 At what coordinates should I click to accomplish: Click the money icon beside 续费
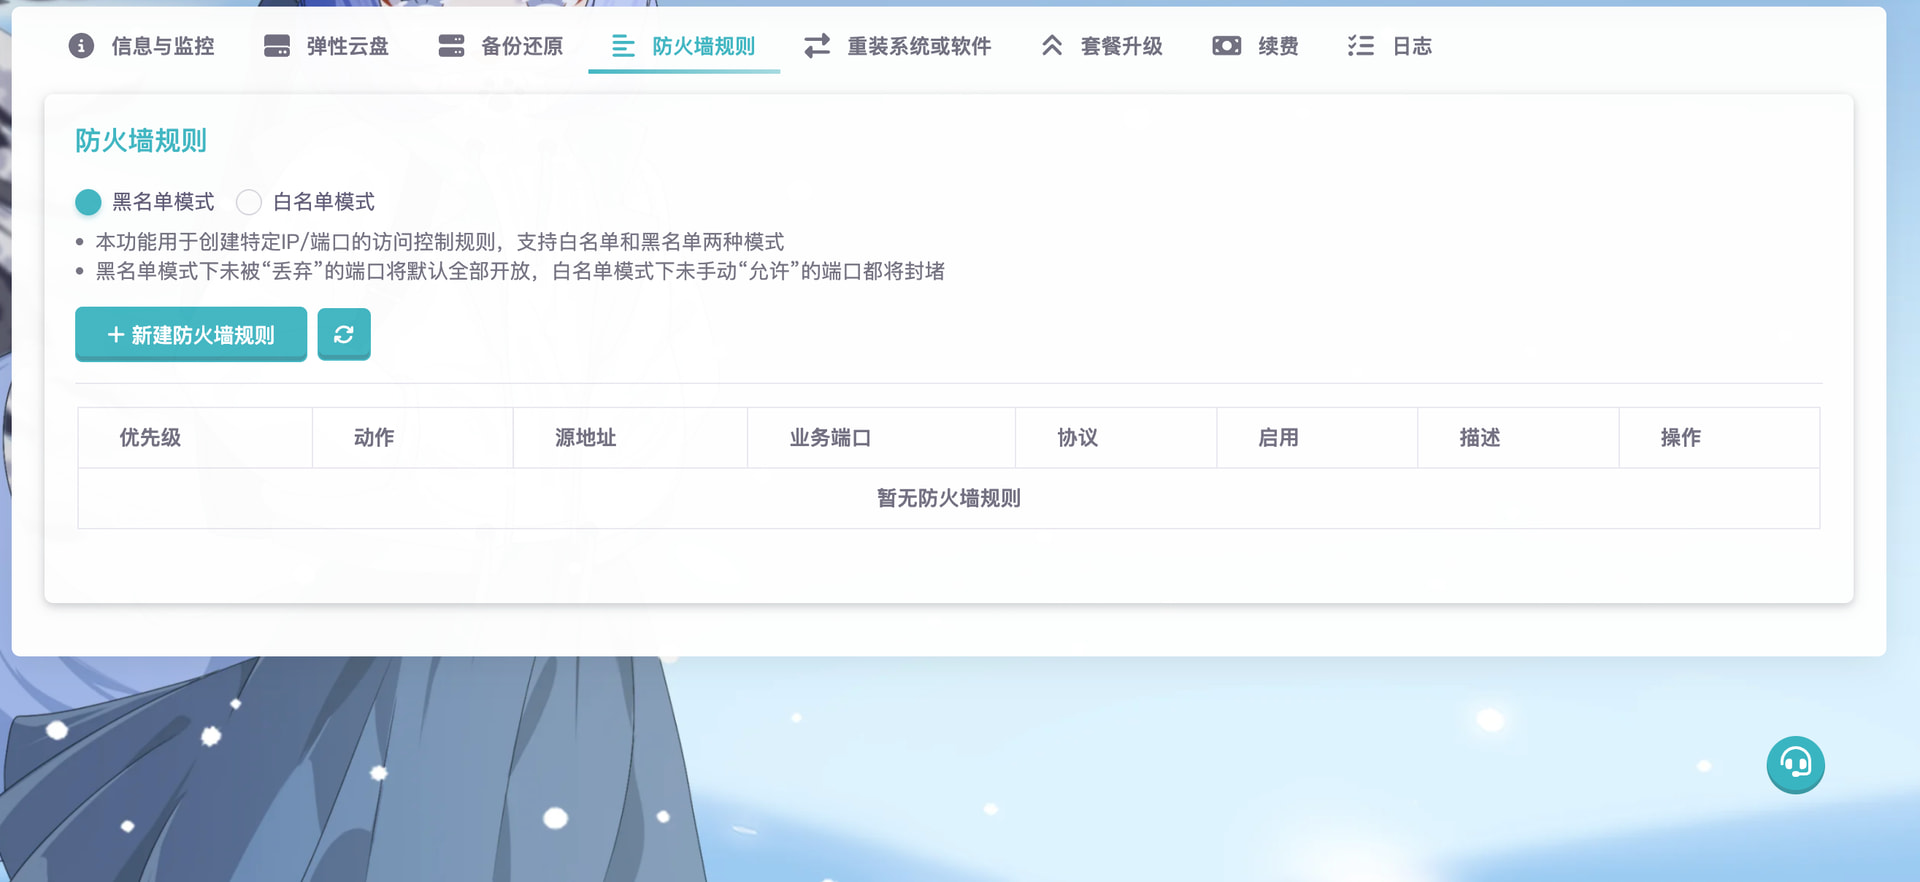1227,46
